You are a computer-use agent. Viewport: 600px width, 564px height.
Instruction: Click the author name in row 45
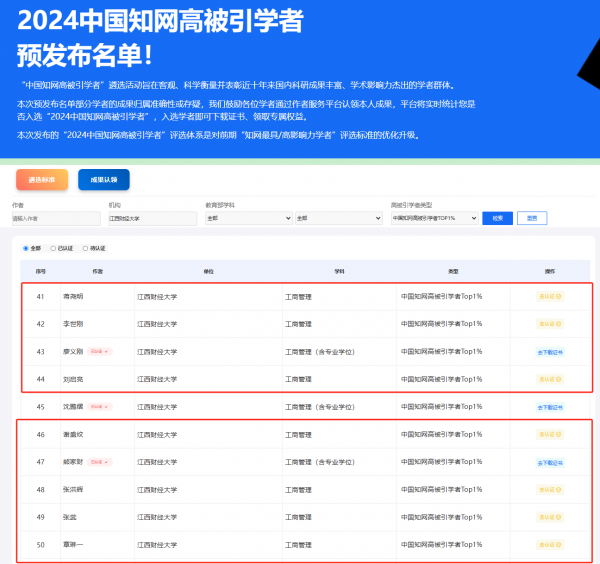pos(73,407)
